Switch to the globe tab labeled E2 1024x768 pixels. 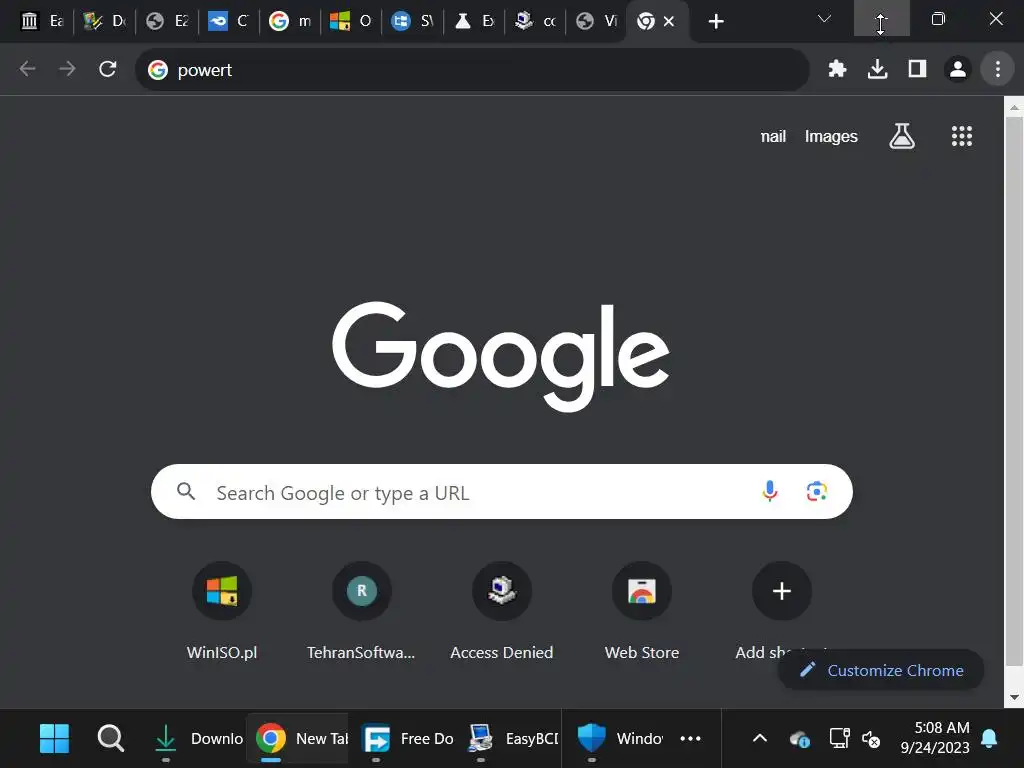167,22
